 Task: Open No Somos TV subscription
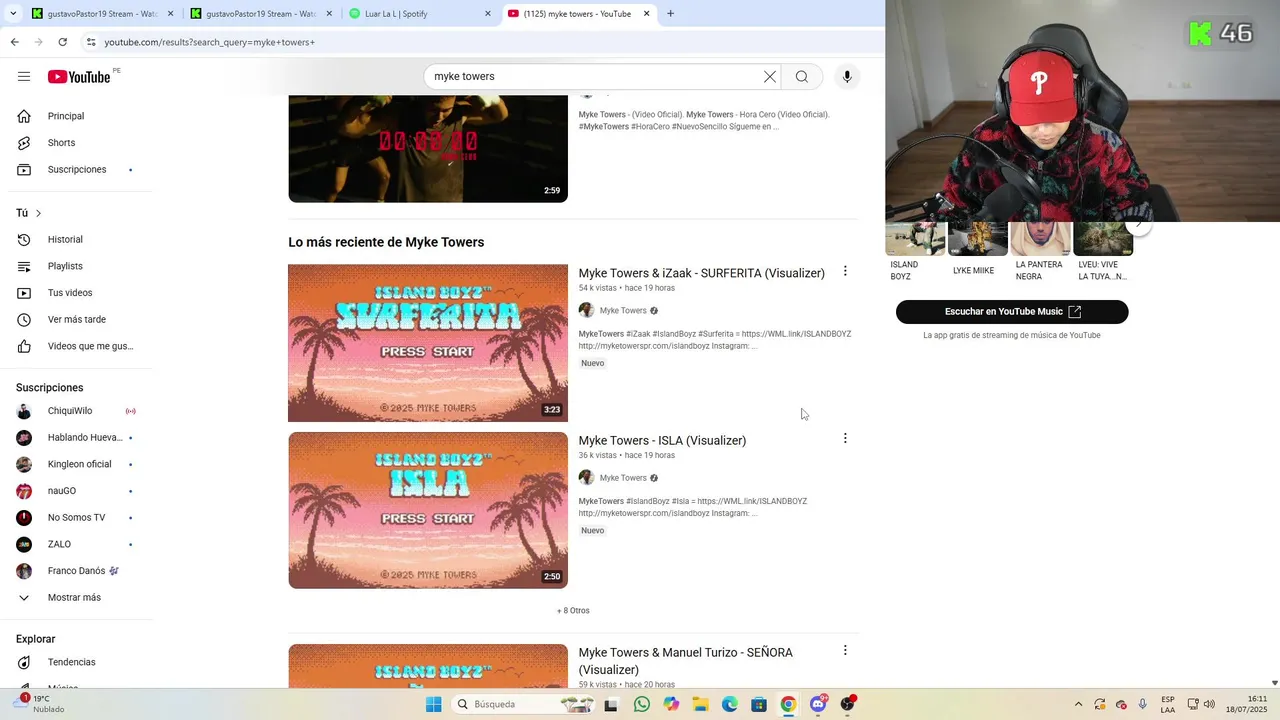pyautogui.click(x=76, y=518)
